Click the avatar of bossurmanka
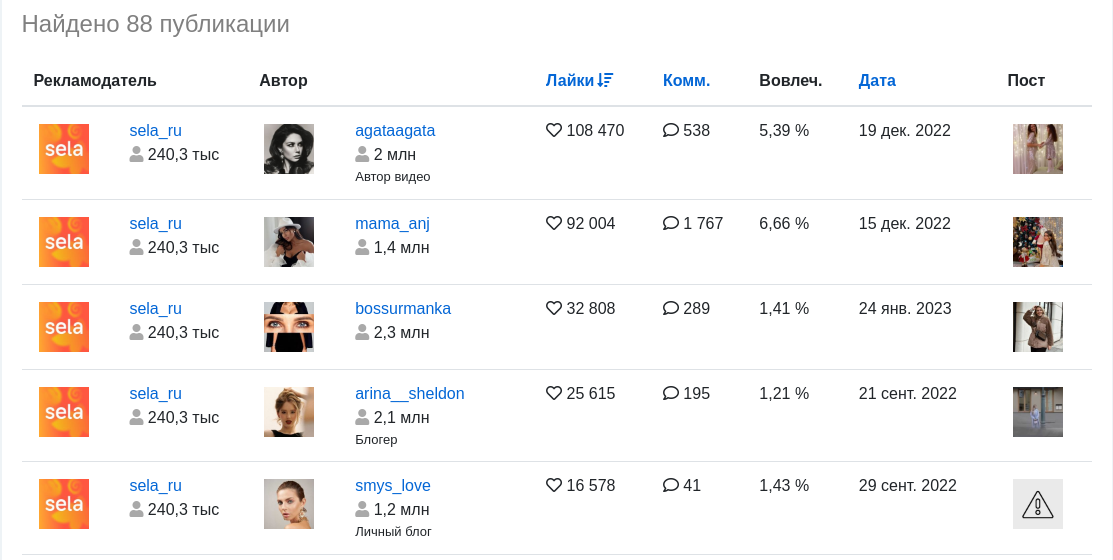 289,326
